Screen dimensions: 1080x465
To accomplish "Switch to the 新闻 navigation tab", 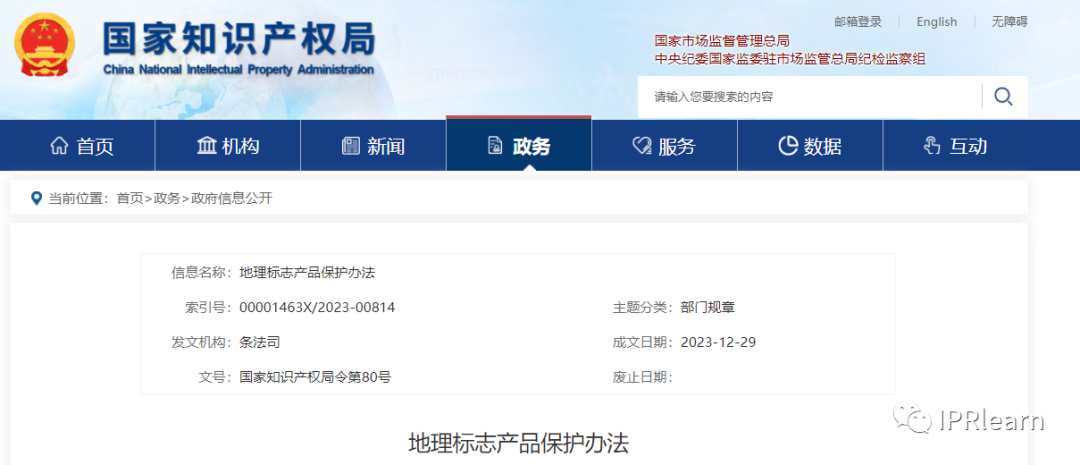I will [373, 146].
